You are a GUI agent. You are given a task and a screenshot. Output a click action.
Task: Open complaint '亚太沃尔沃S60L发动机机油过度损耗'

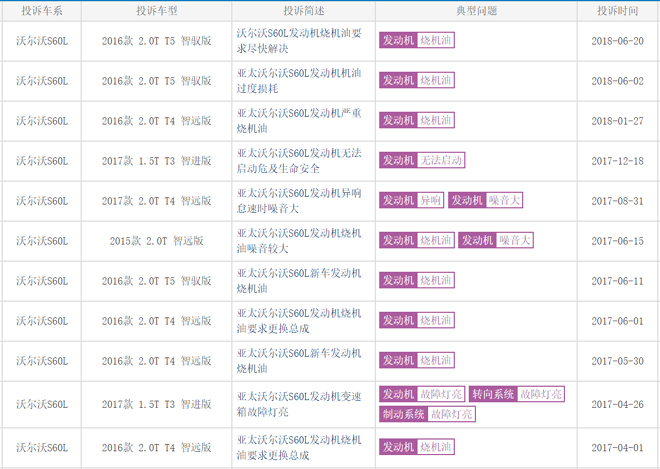coord(299,81)
